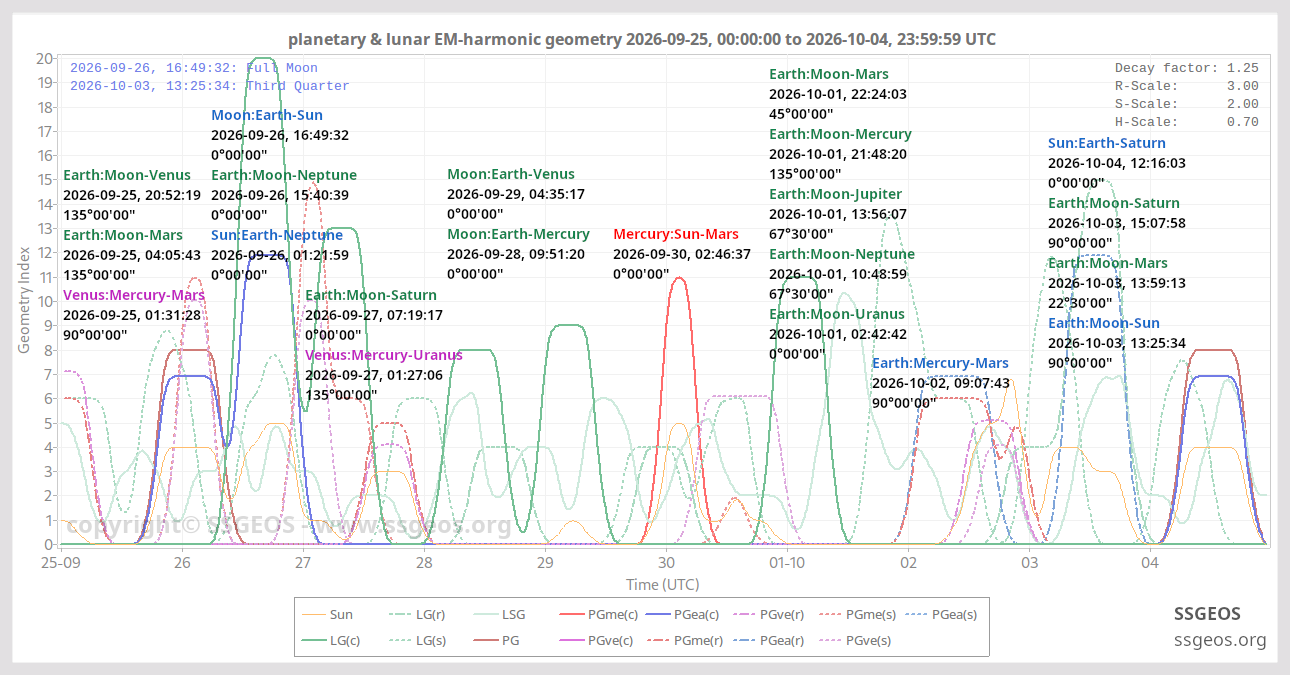Click the Sun:Earth-Saturn annotation label

(1107, 143)
